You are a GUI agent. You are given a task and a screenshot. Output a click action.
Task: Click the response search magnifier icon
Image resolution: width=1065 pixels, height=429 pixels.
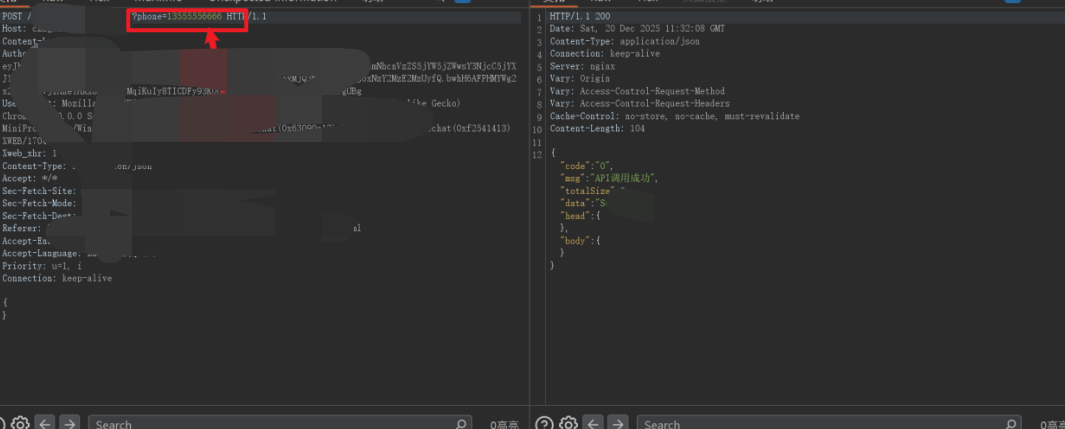[1010, 424]
